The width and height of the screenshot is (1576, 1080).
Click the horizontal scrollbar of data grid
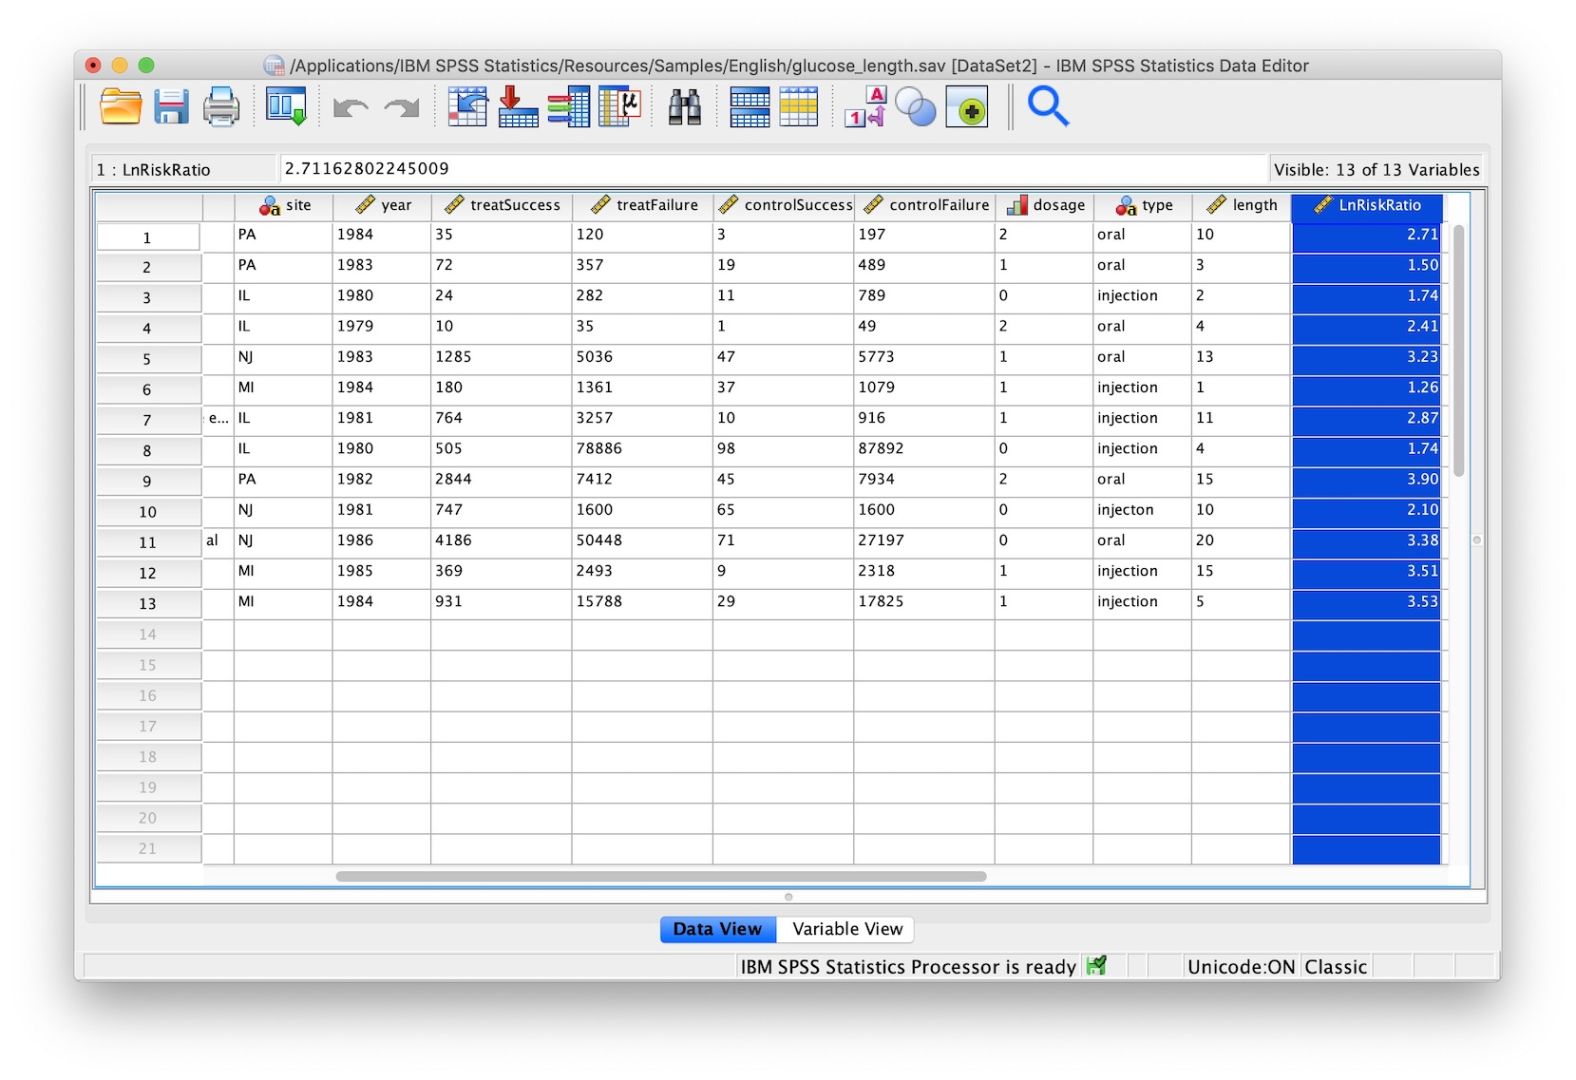coord(661,876)
